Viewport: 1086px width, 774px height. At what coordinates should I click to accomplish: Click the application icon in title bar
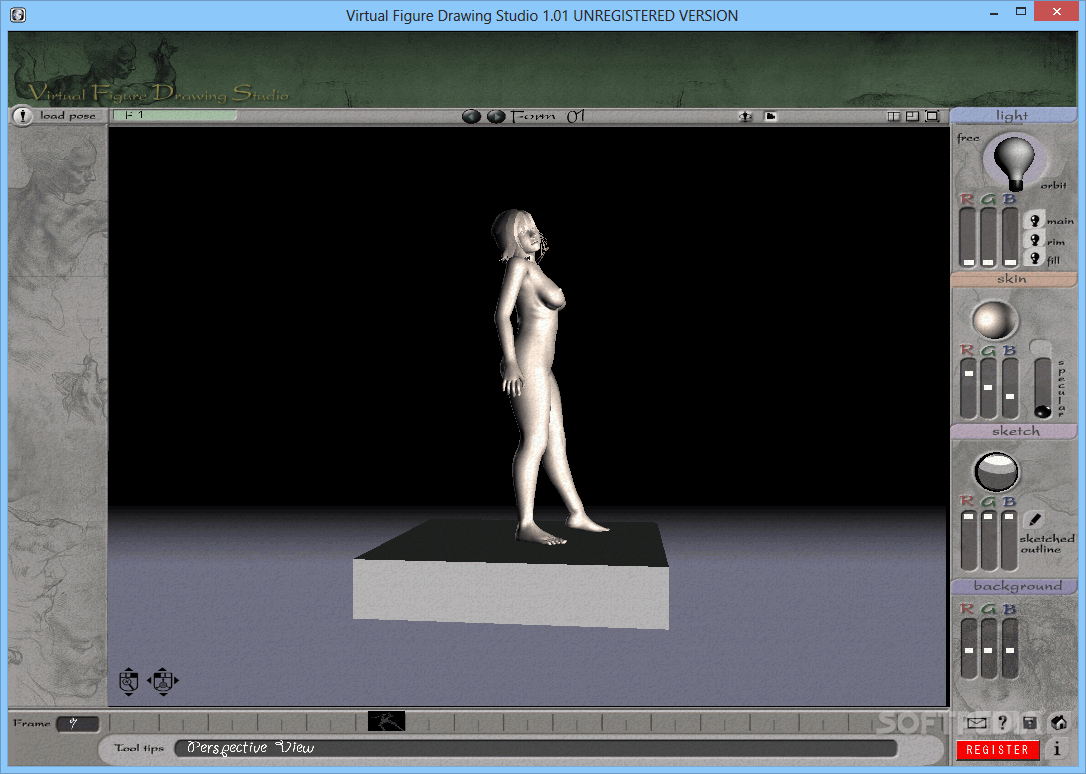(19, 15)
